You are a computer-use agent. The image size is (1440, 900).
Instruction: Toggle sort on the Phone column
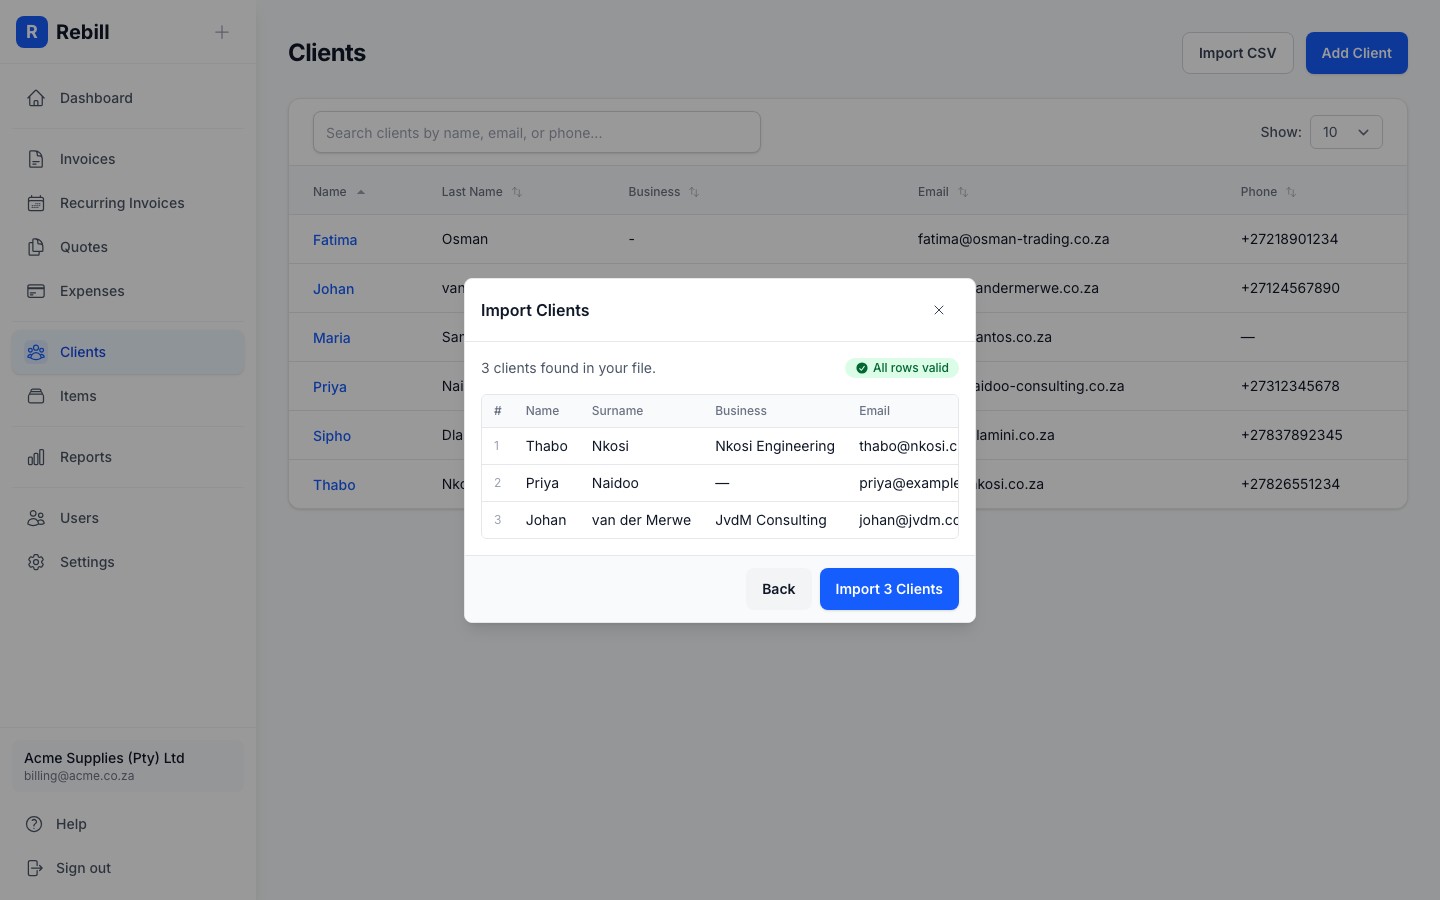1291,191
